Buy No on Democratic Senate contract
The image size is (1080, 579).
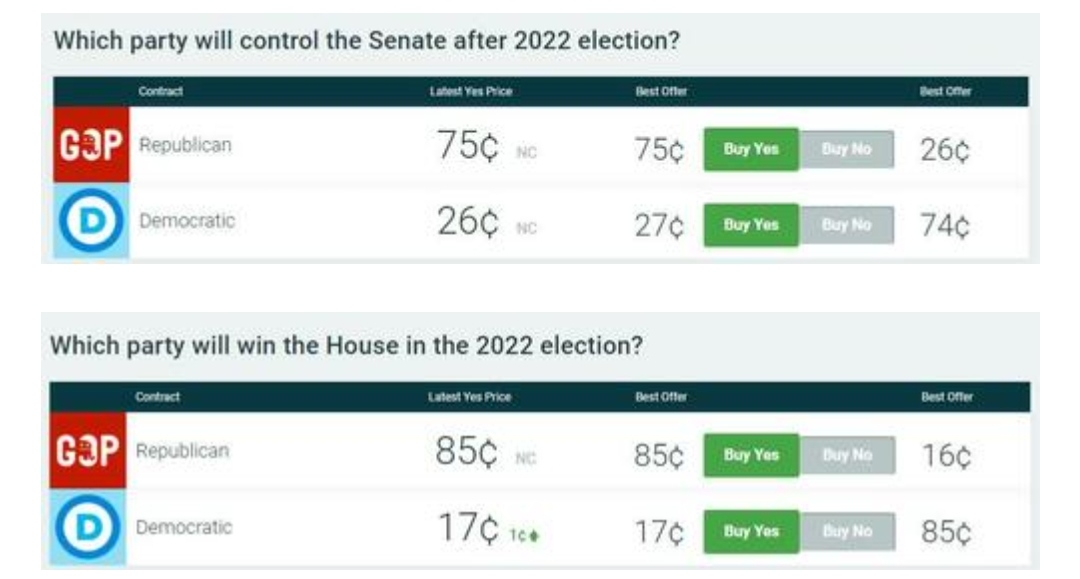coord(847,225)
